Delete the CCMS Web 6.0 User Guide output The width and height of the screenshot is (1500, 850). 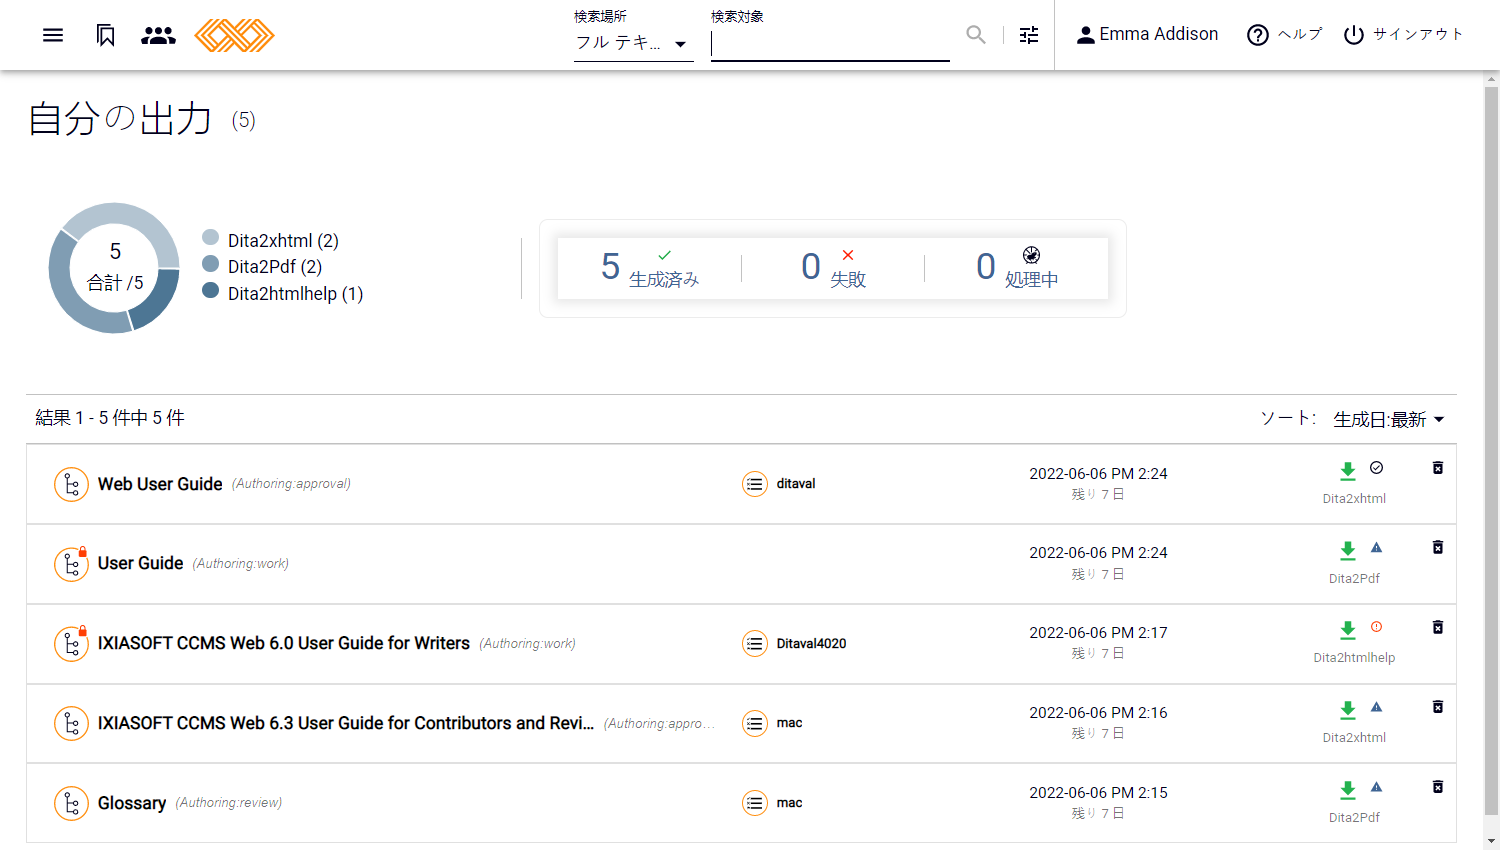[1438, 627]
